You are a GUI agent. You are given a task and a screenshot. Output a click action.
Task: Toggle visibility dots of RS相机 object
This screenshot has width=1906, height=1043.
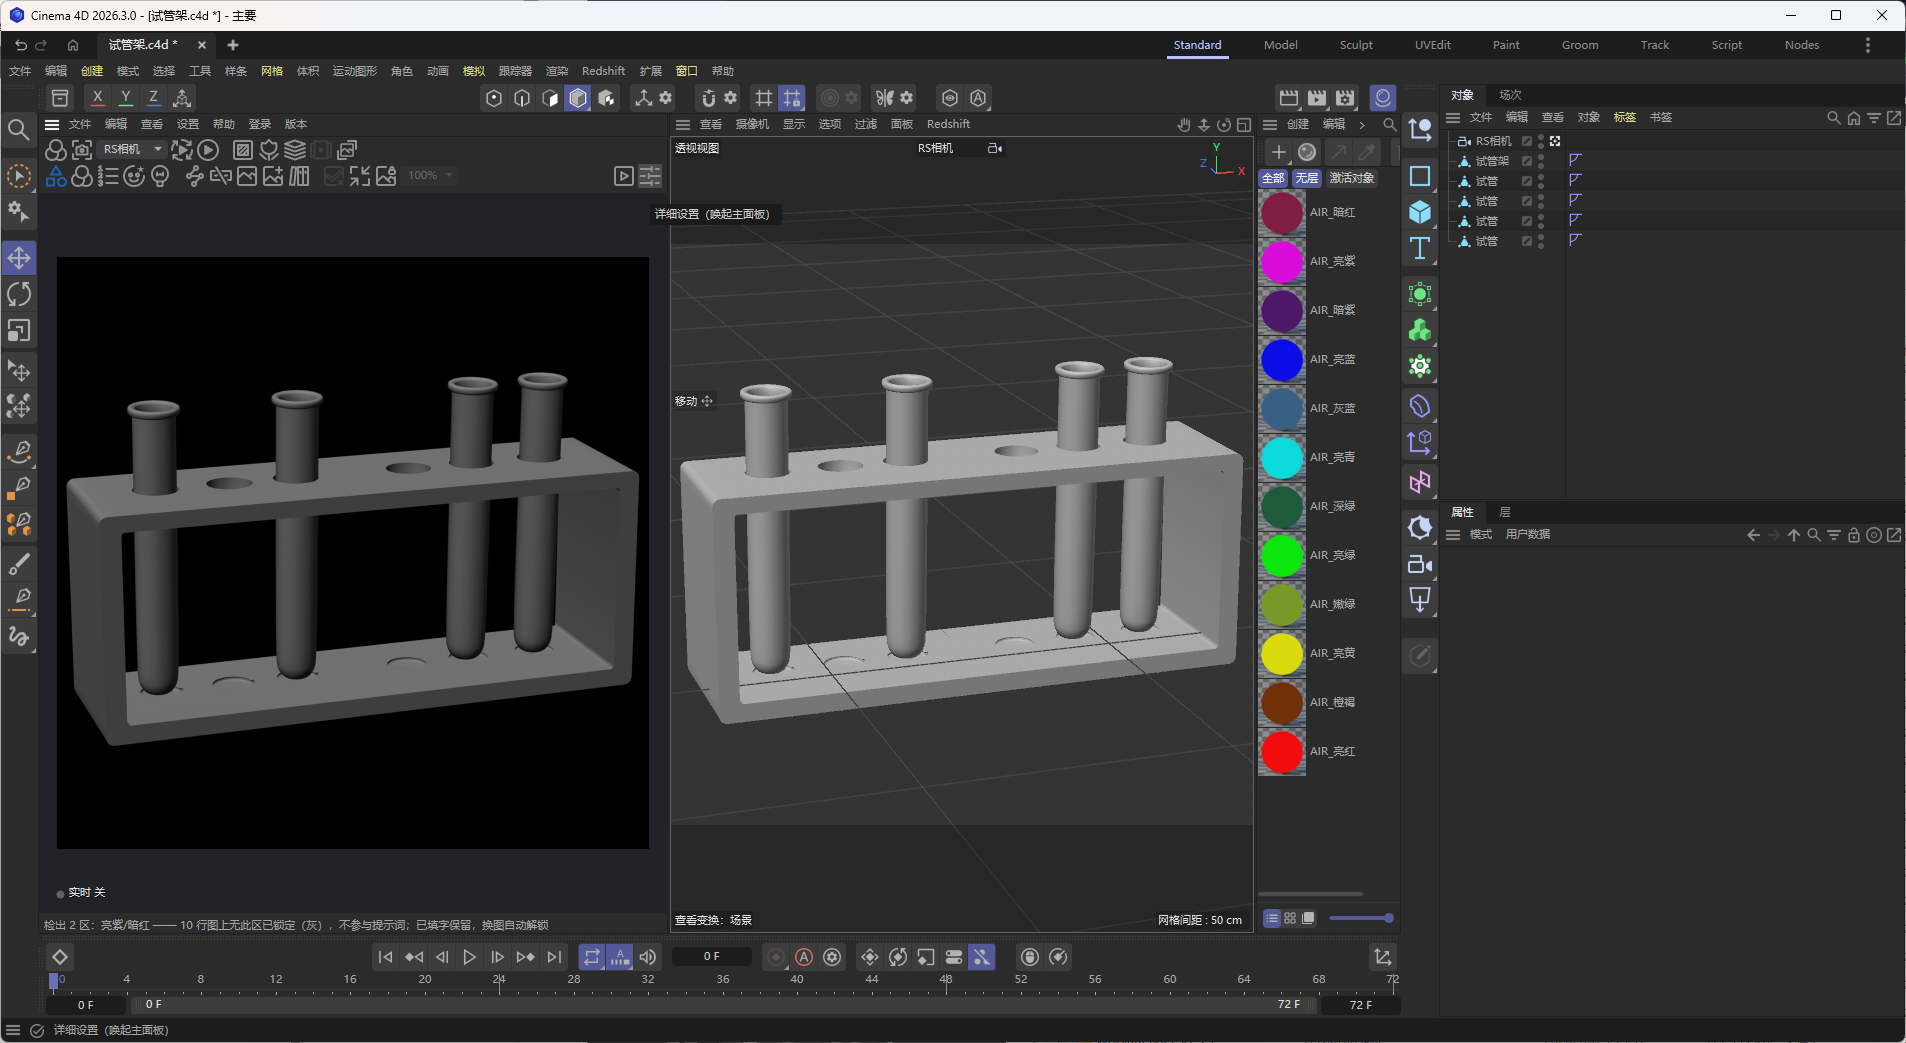pos(1541,141)
